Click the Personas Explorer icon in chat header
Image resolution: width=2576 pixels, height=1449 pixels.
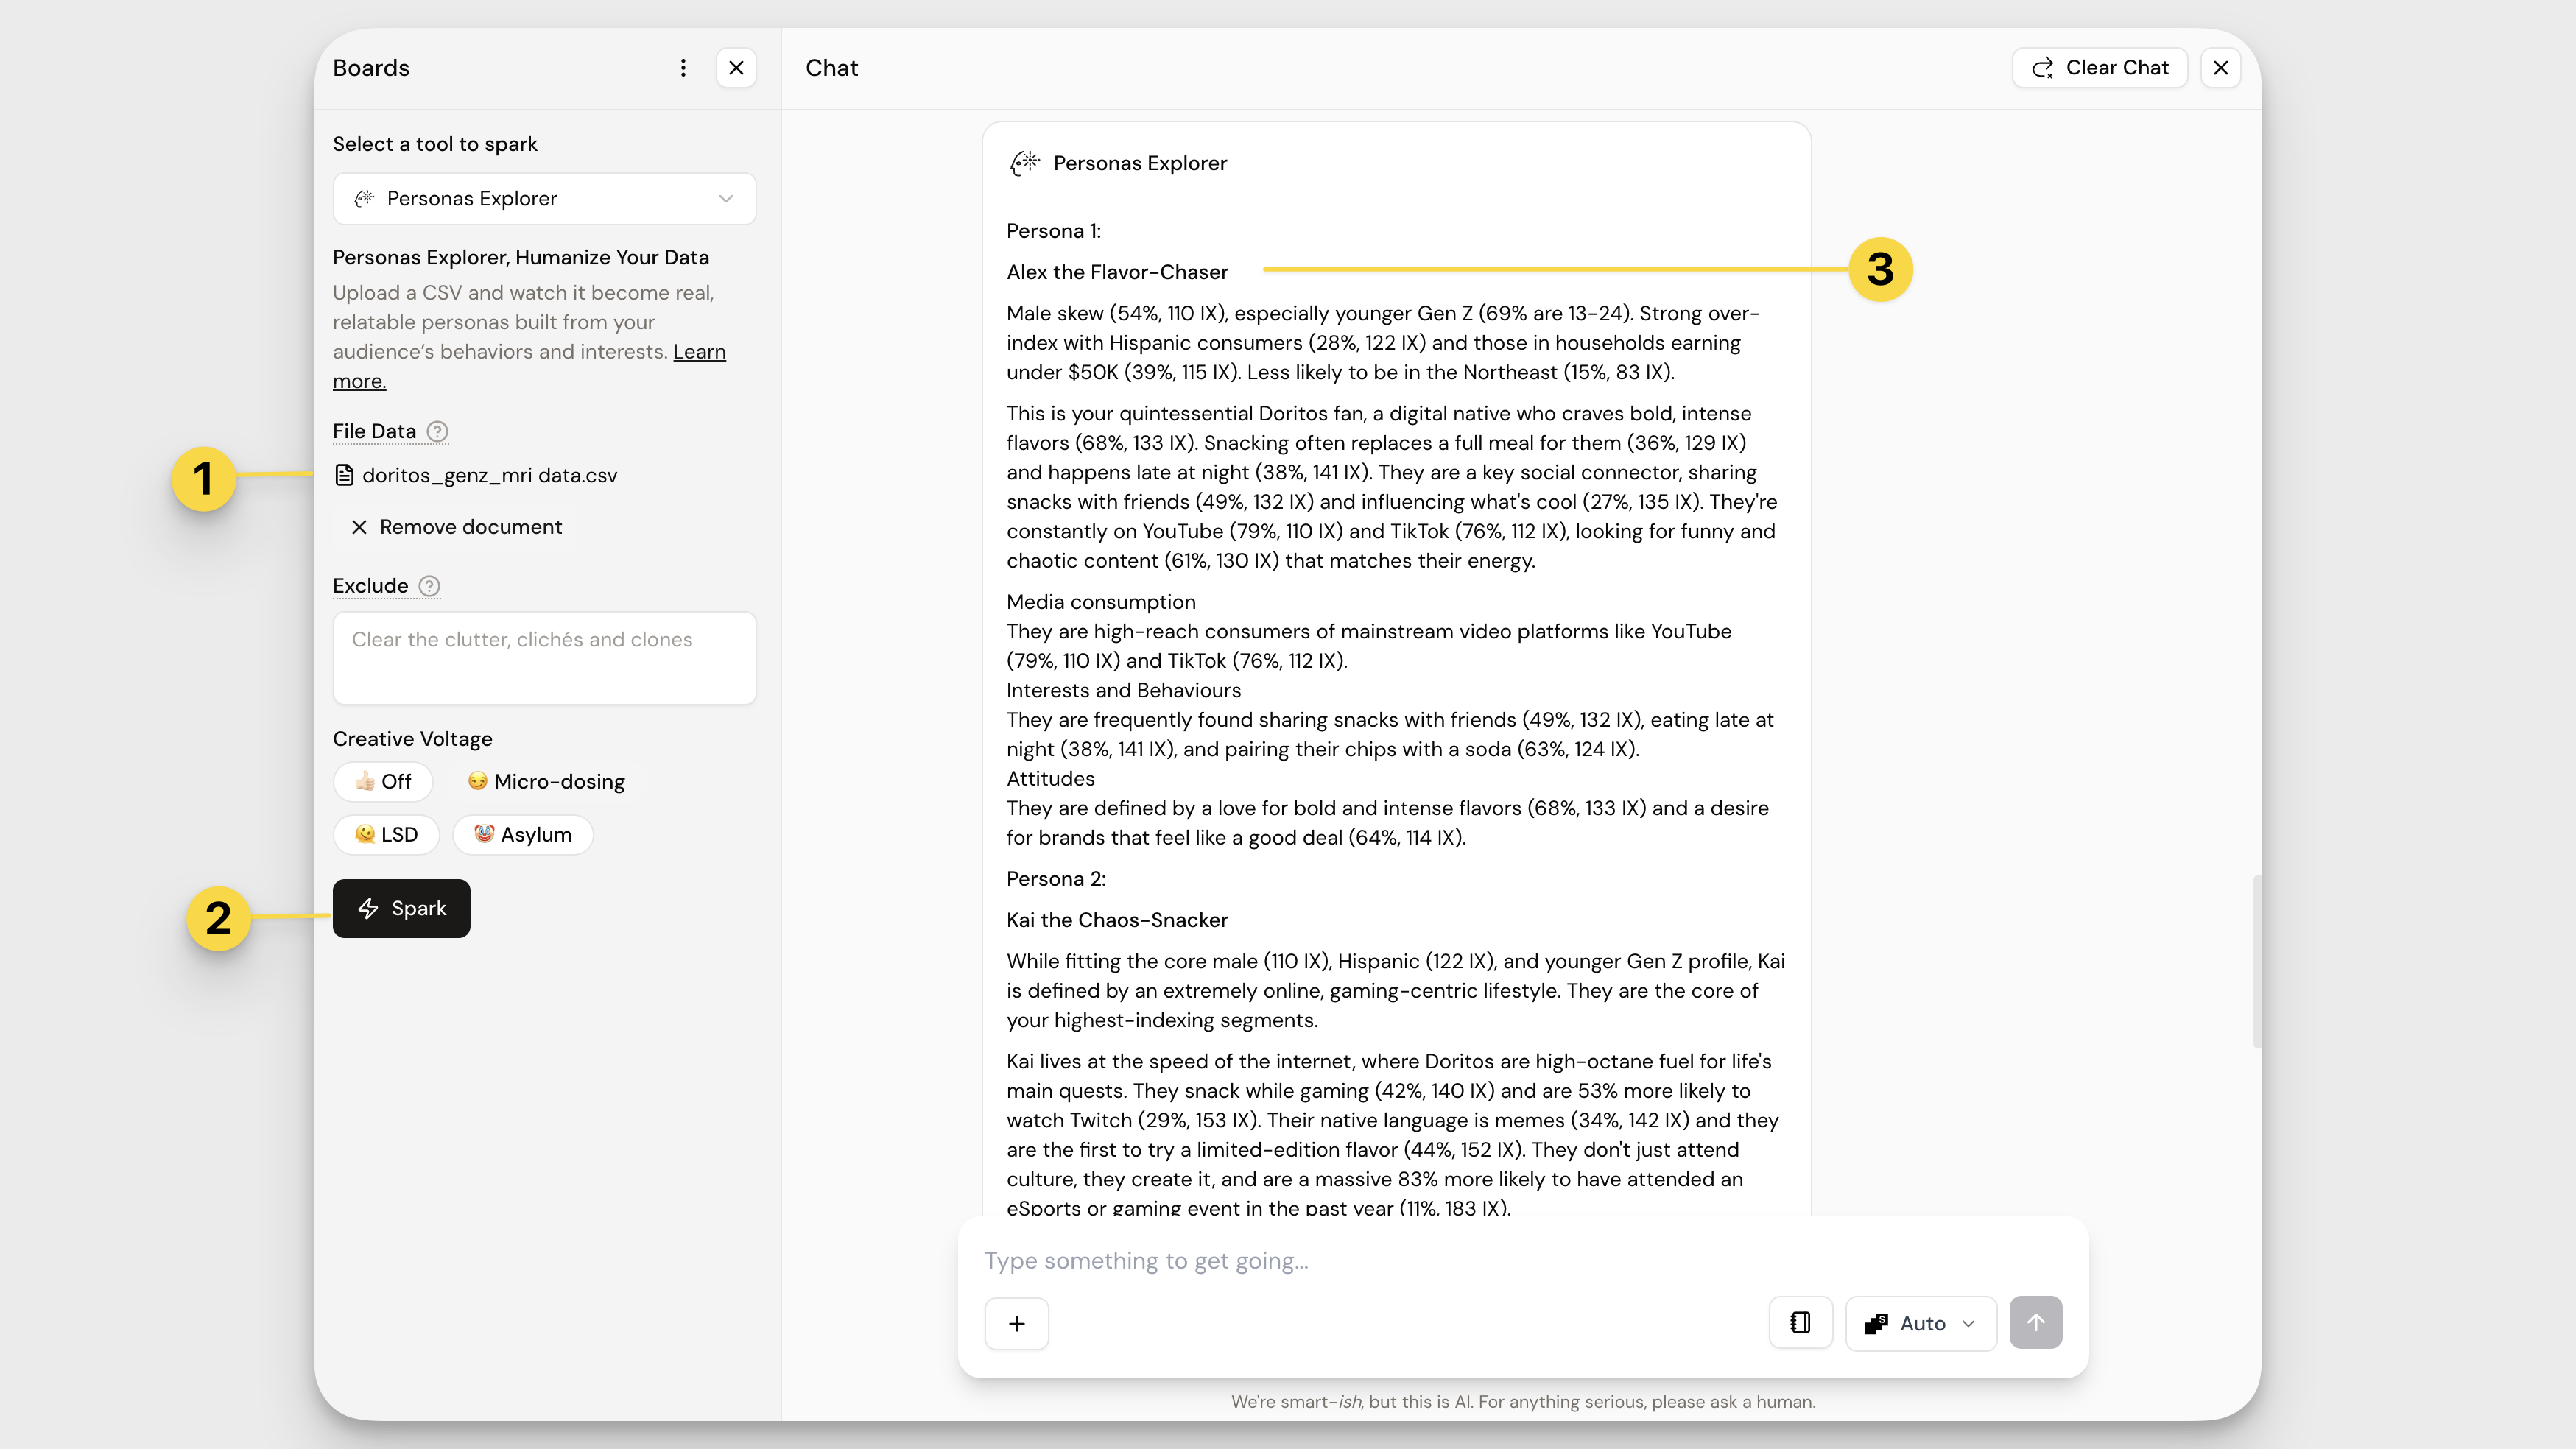click(x=1024, y=163)
